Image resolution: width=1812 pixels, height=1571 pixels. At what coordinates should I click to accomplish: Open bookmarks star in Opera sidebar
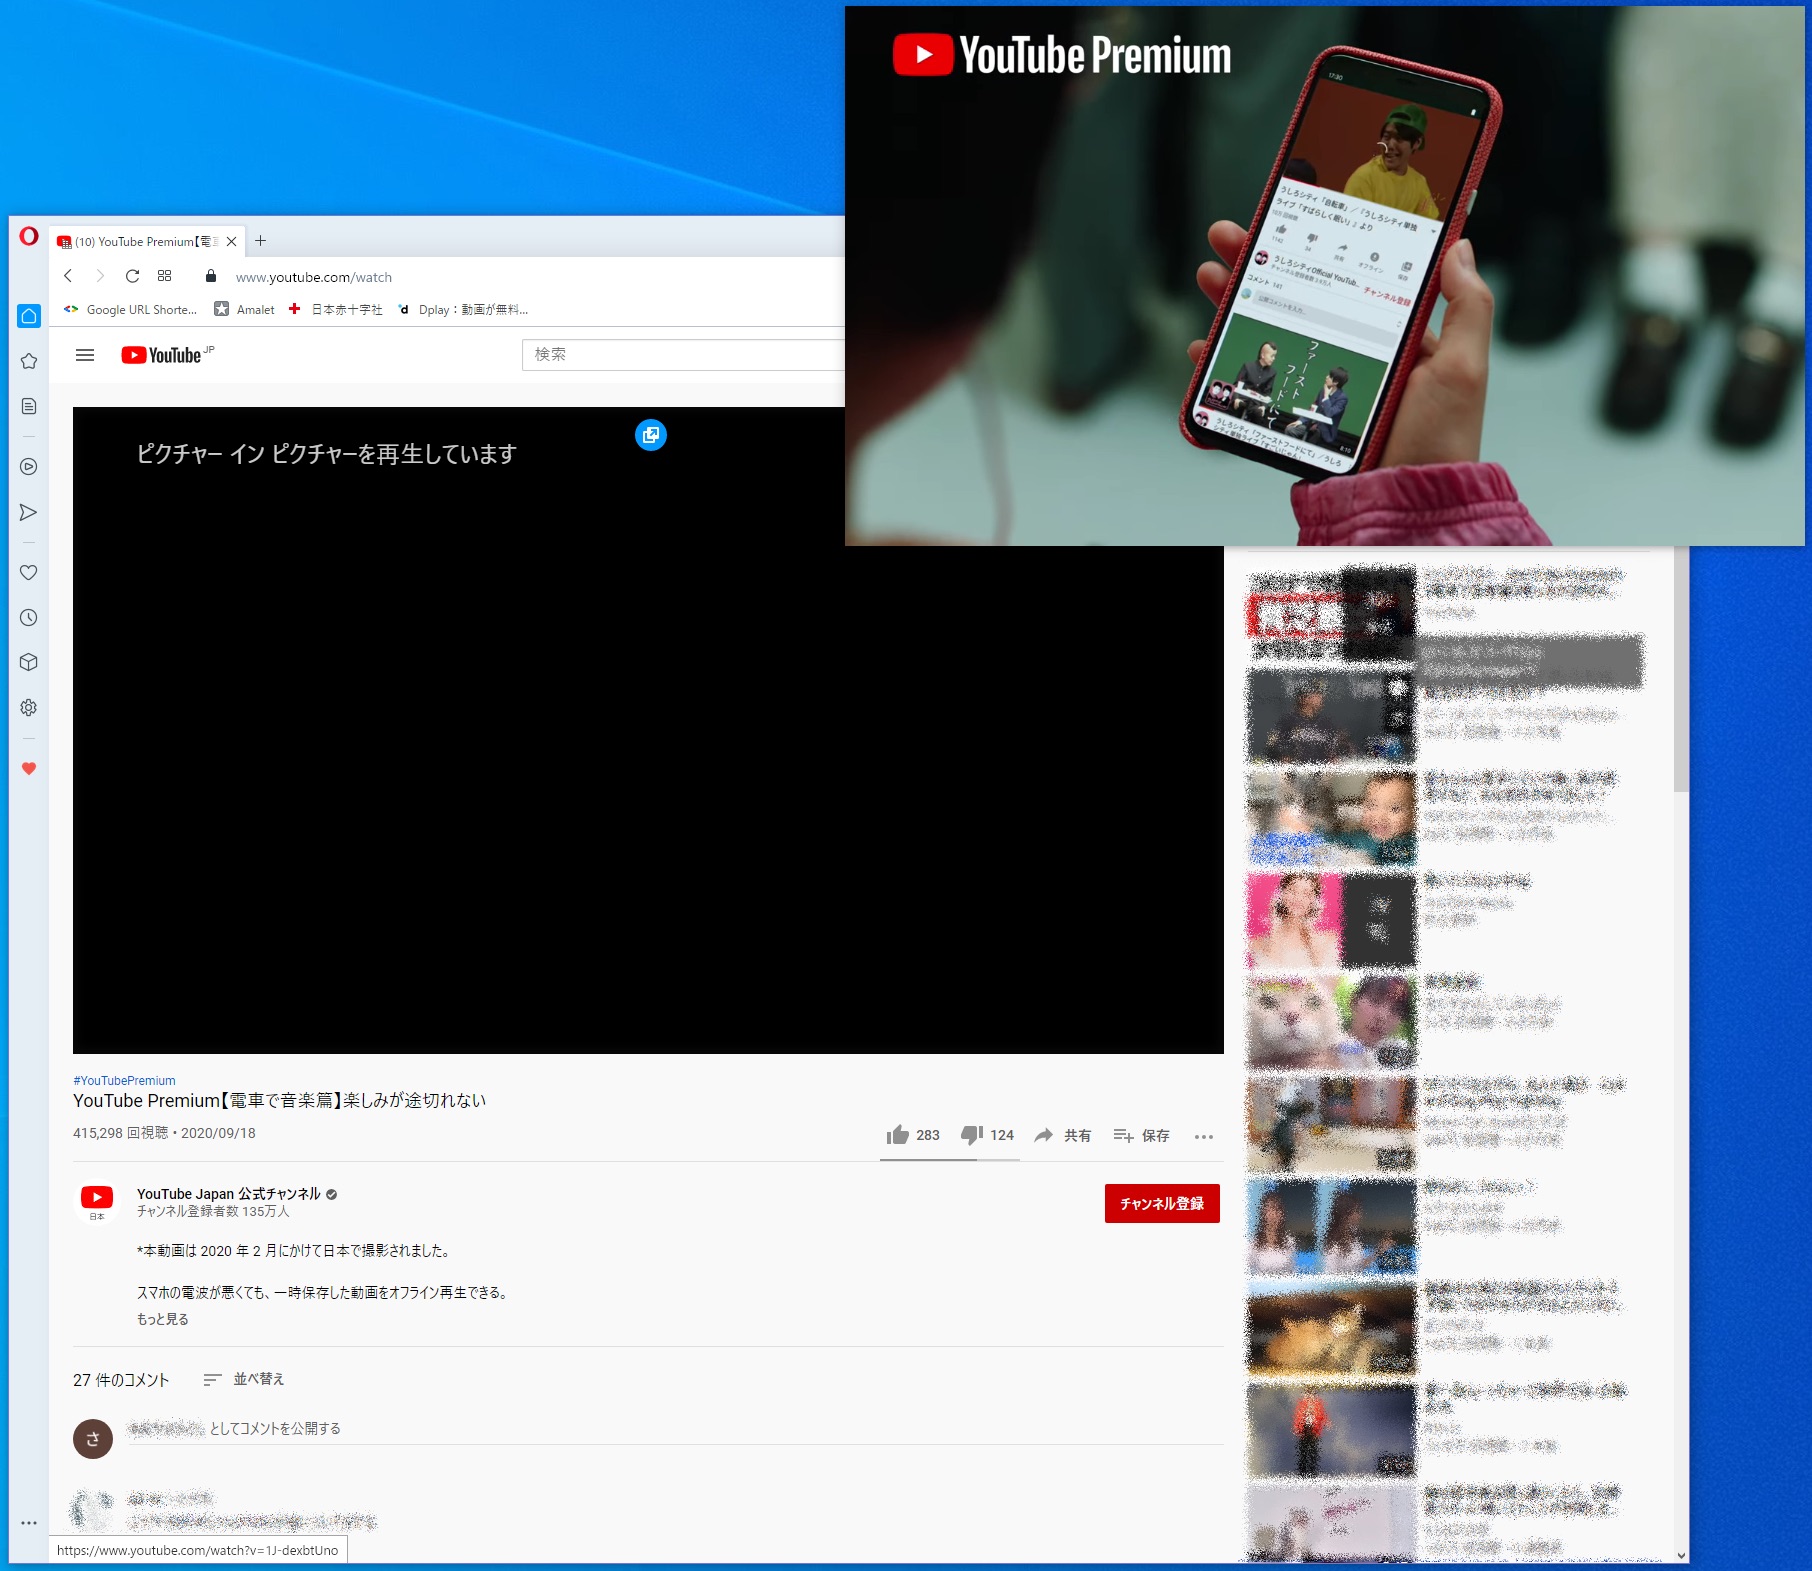(29, 361)
